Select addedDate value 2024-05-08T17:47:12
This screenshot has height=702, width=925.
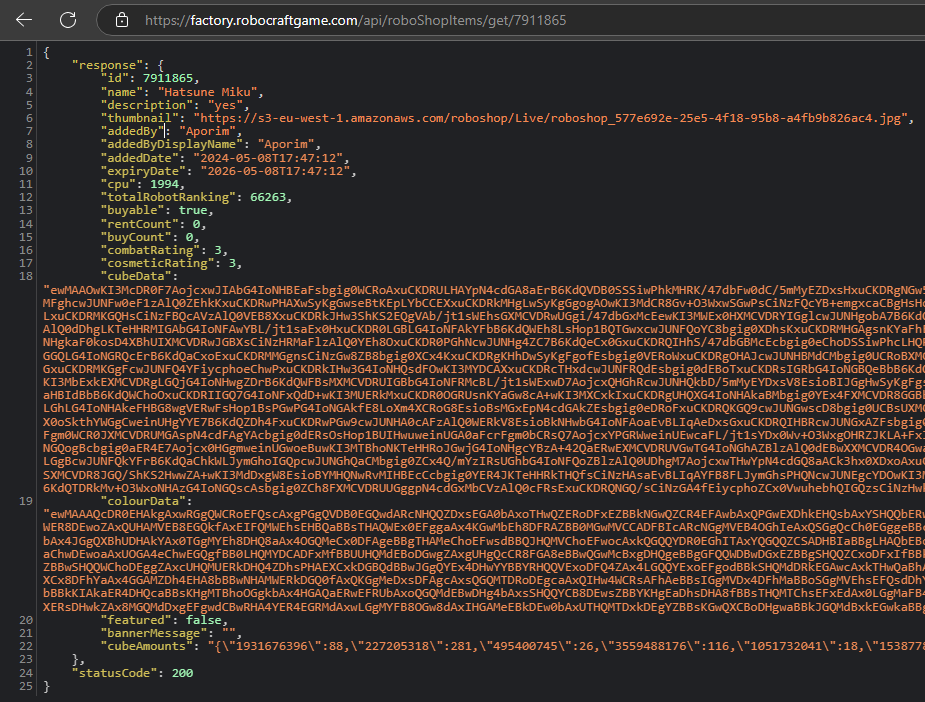click(268, 158)
